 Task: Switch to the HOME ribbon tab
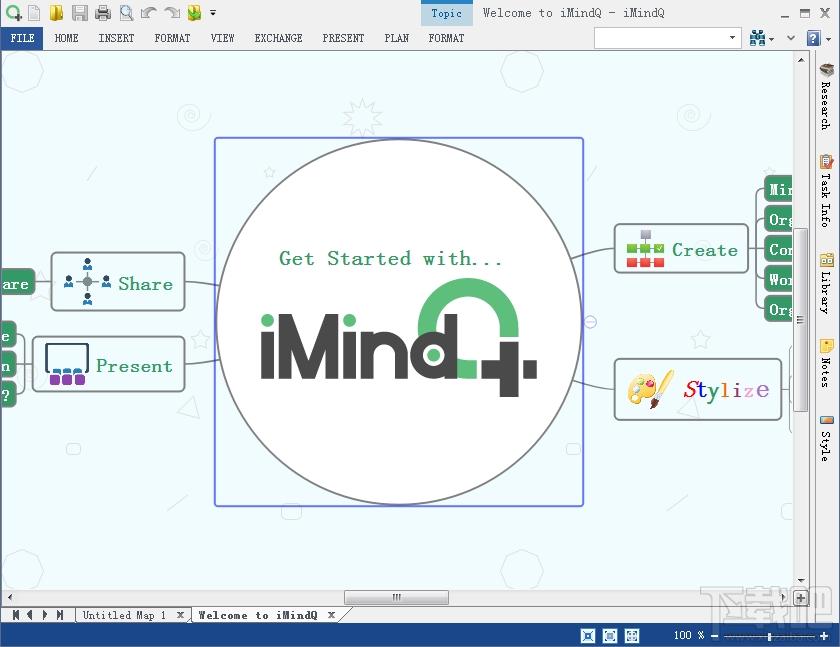point(66,38)
